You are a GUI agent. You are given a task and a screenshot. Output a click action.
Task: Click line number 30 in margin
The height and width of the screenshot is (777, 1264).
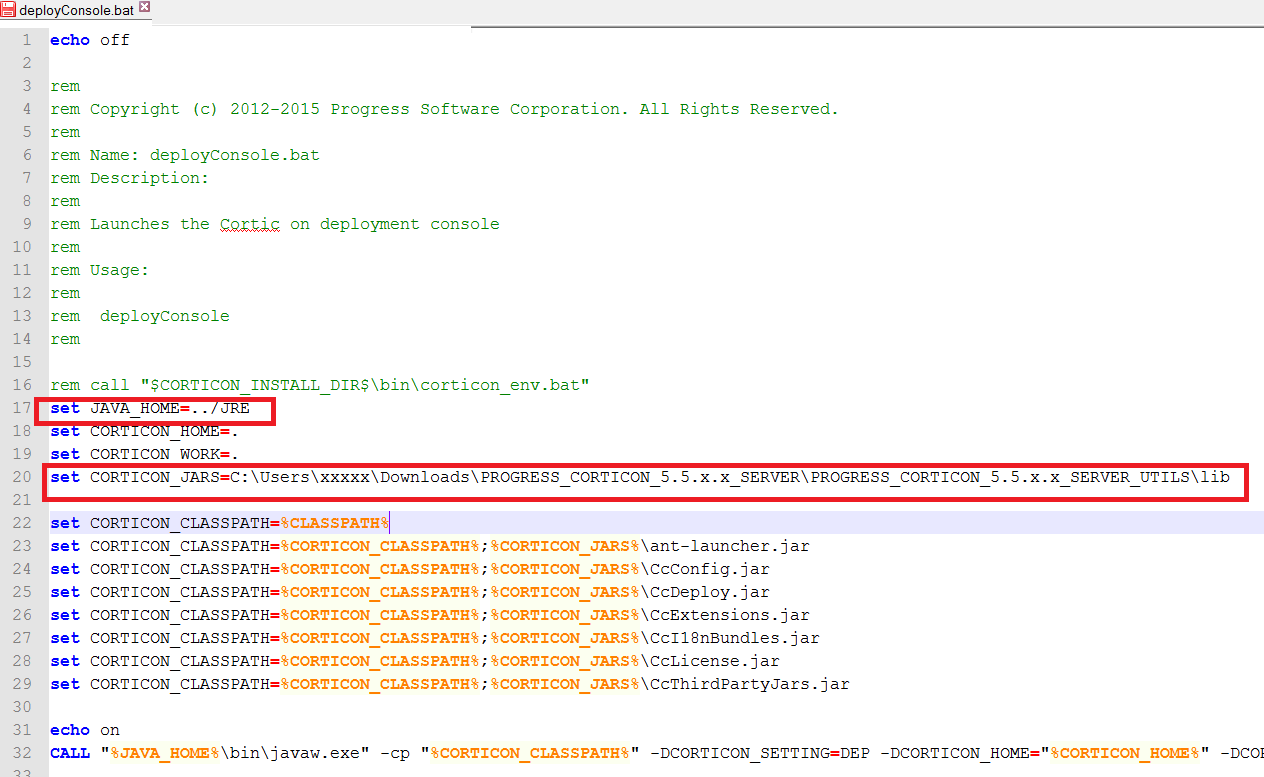(22, 707)
